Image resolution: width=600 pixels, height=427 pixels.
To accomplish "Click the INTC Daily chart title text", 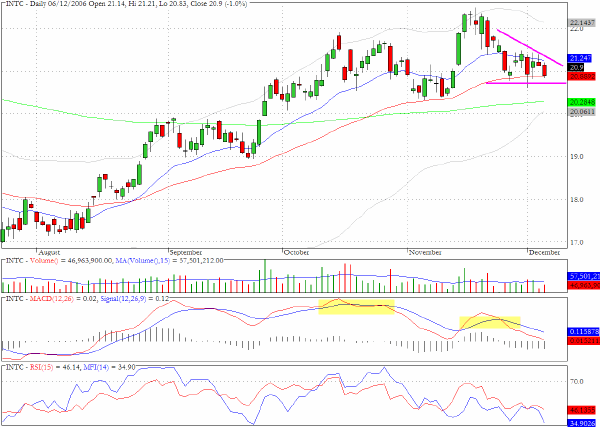I will pos(125,4).
